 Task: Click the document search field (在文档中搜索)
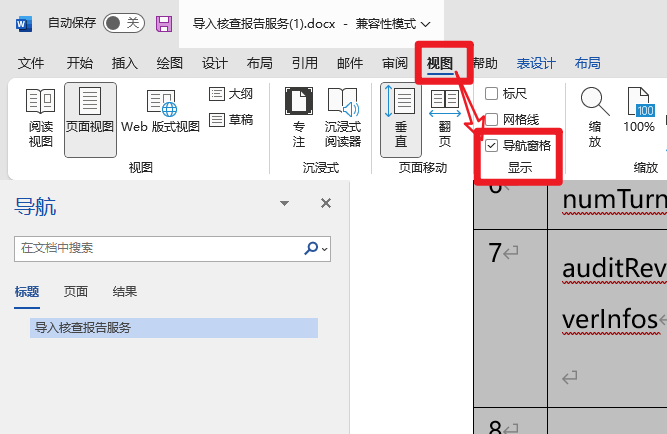coord(160,248)
